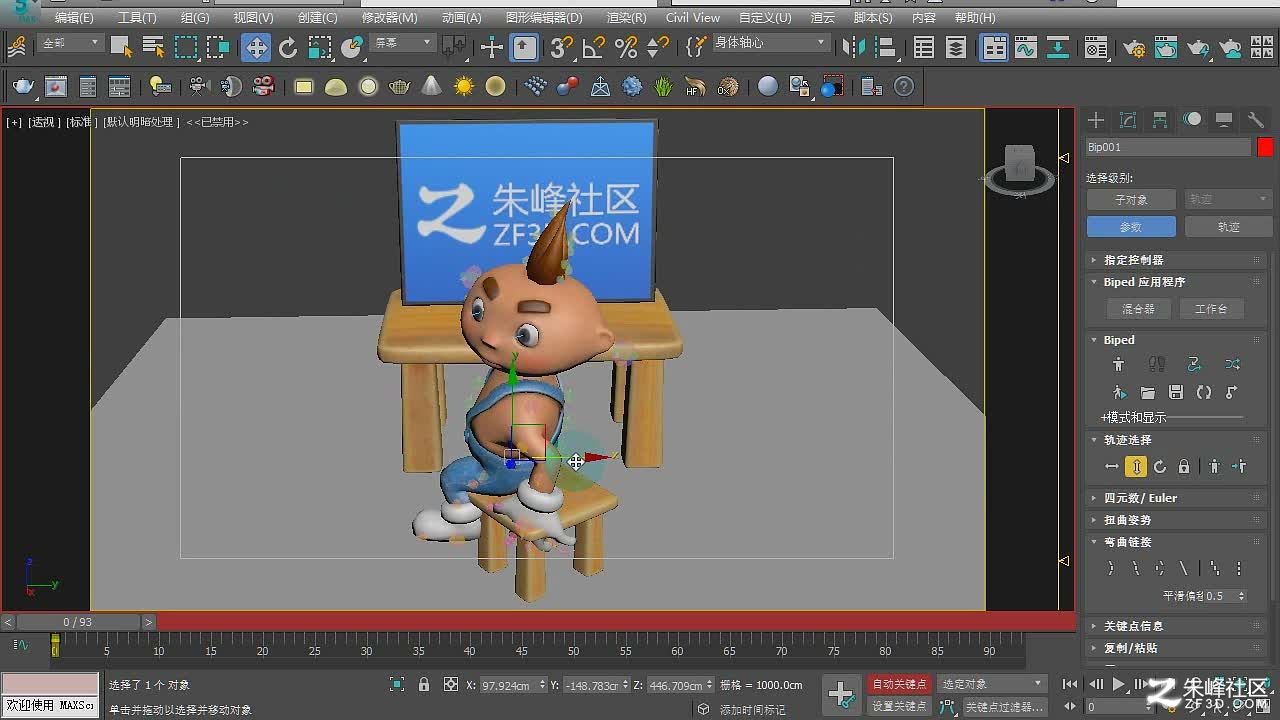
Task: Switch to the Create panel tab
Action: tap(1096, 120)
